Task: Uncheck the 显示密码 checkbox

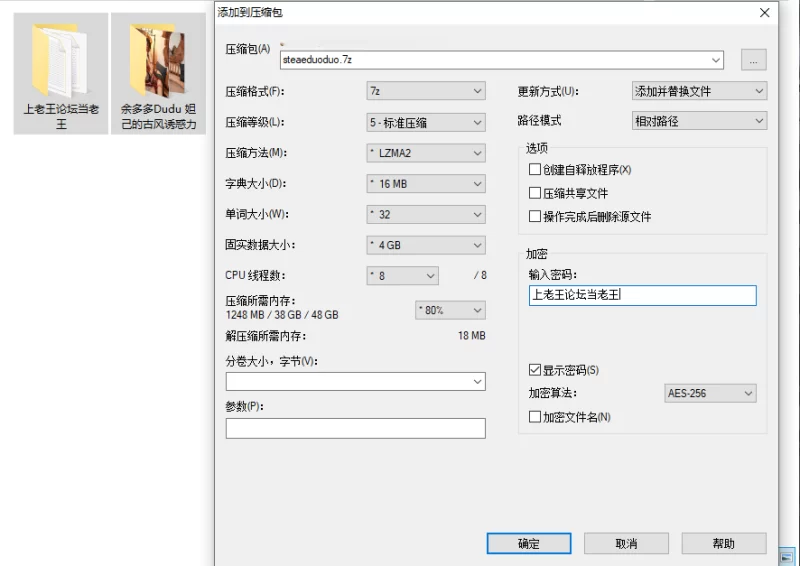Action: pos(535,370)
